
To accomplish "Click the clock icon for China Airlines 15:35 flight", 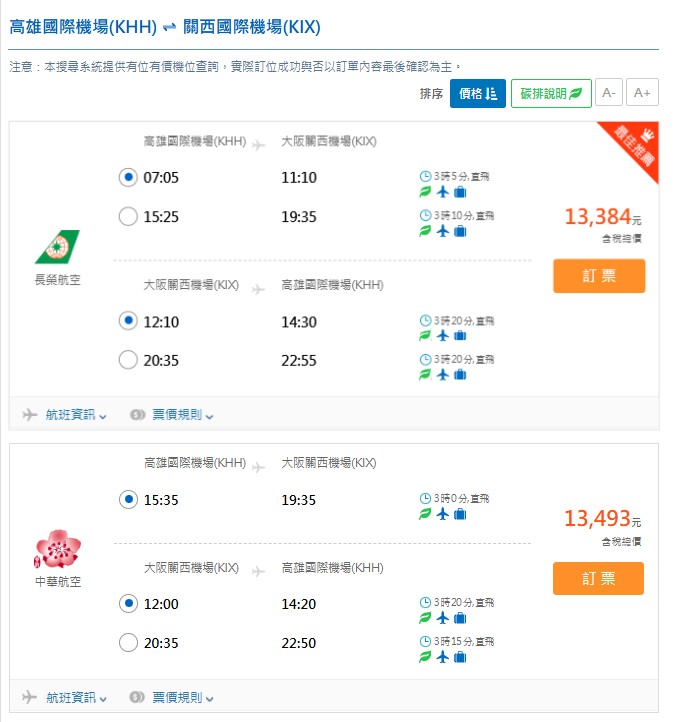I will pyautogui.click(x=425, y=498).
